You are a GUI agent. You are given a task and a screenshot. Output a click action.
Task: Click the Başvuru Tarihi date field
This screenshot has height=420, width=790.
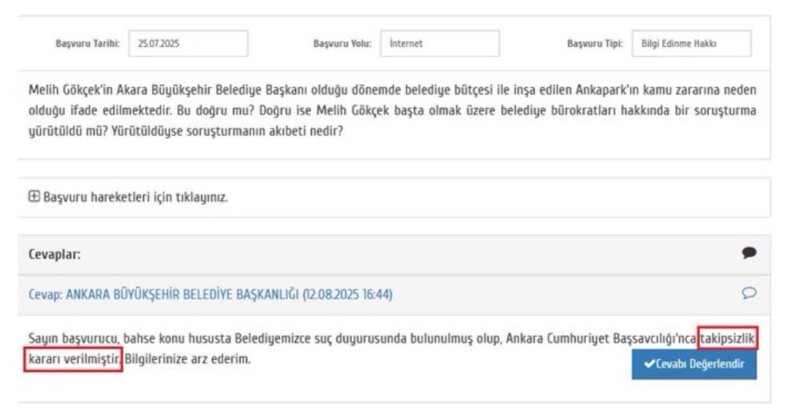[188, 44]
